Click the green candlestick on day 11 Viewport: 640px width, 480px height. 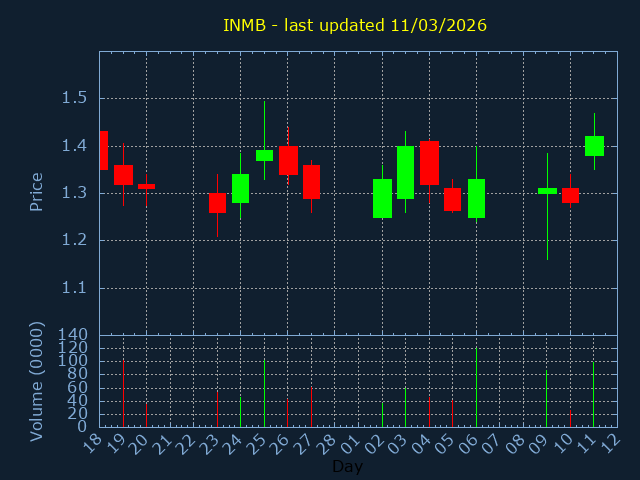click(594, 146)
